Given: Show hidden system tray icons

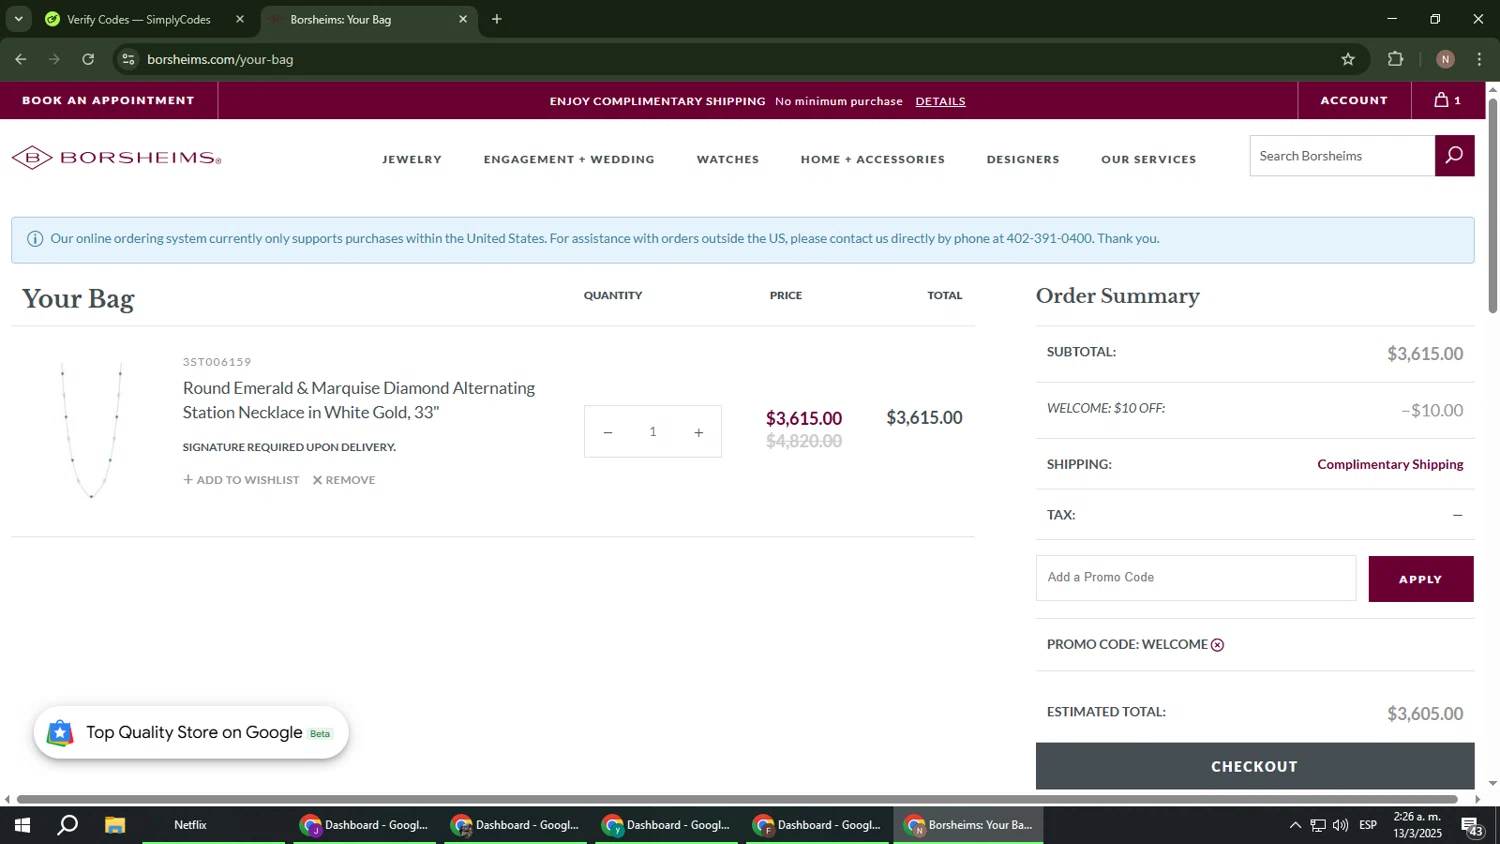Looking at the screenshot, I should (1295, 825).
